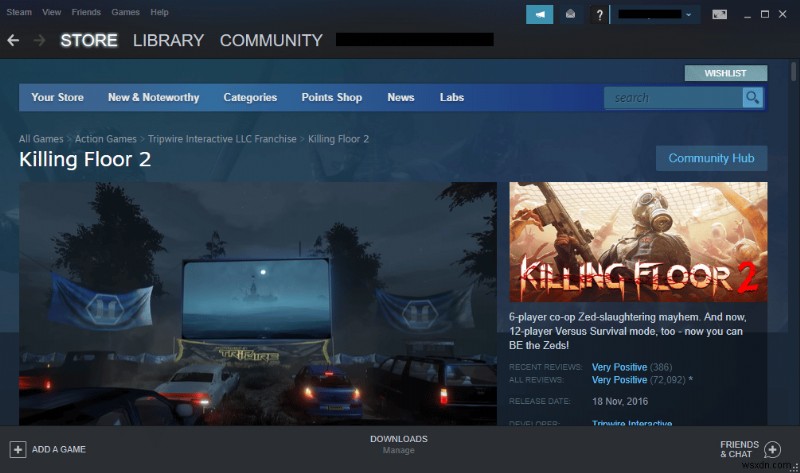The height and width of the screenshot is (473, 800).
Task: Open the Help menu
Action: 159,12
